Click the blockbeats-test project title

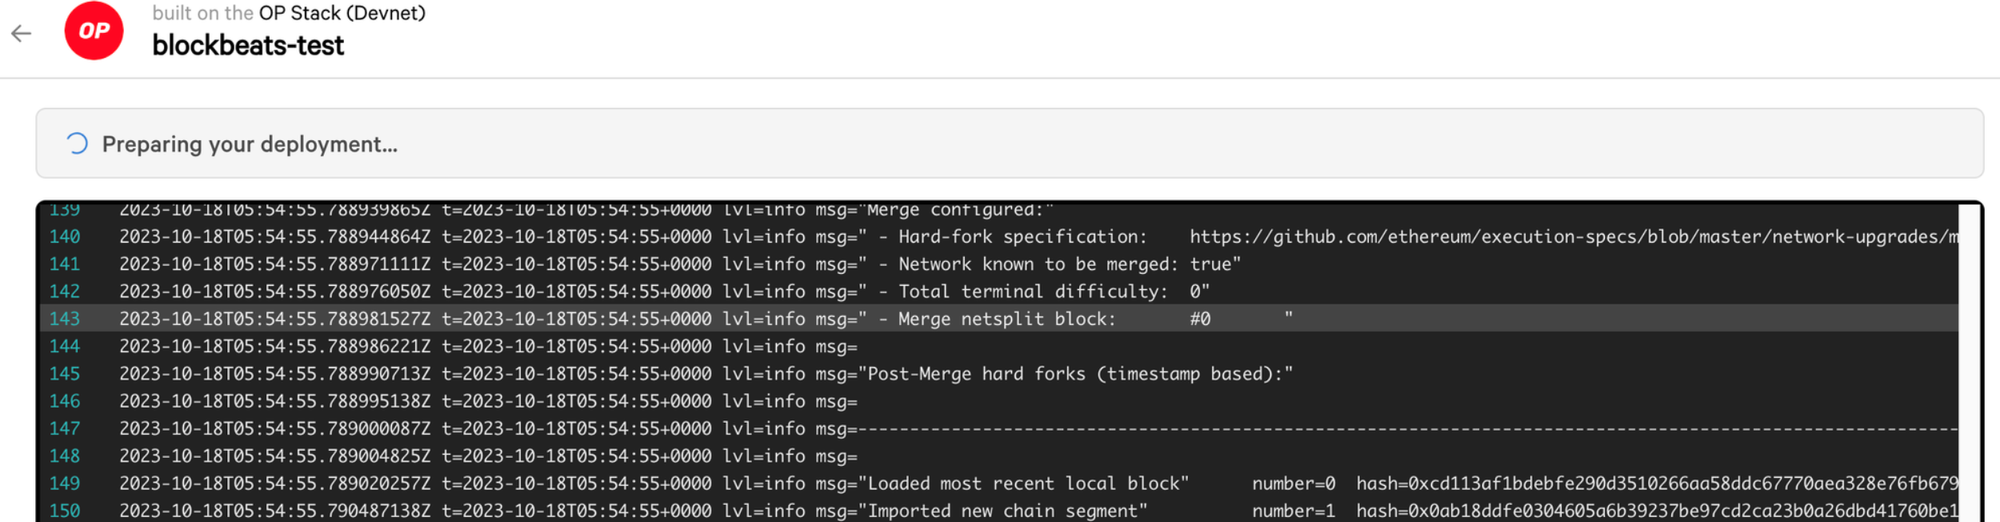coord(248,46)
